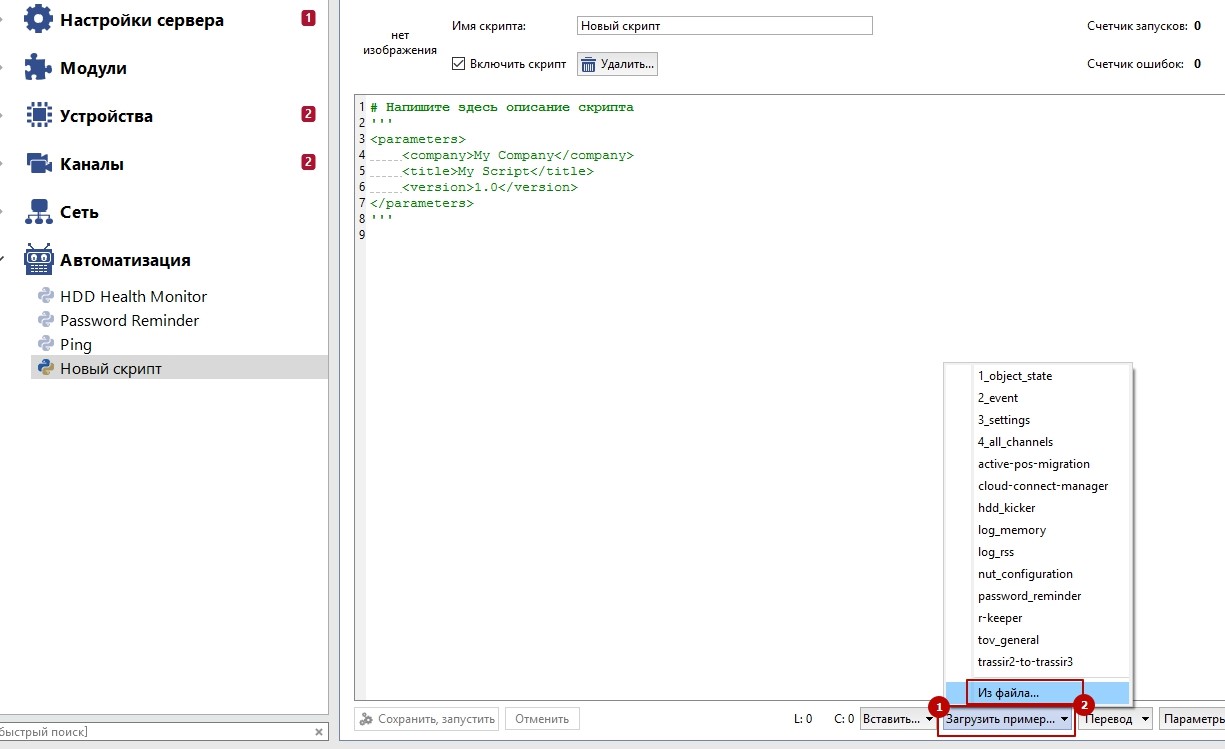This screenshot has height=749, width=1225.
Task: Clear quick search with the x icon
Action: (319, 732)
